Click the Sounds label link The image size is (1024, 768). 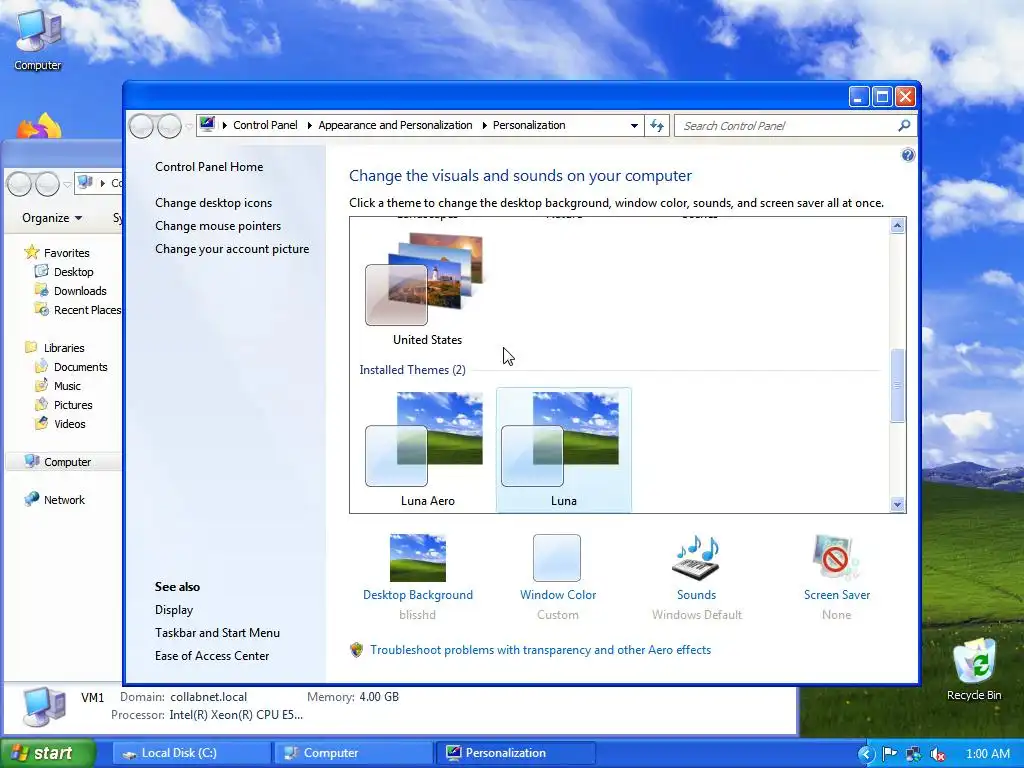696,594
